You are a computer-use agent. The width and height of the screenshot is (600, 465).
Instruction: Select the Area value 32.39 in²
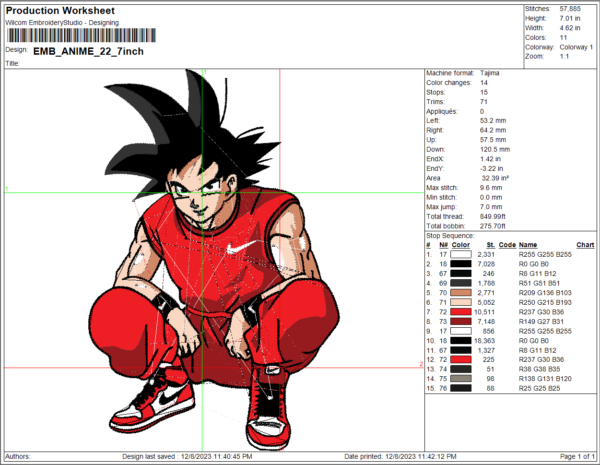495,178
